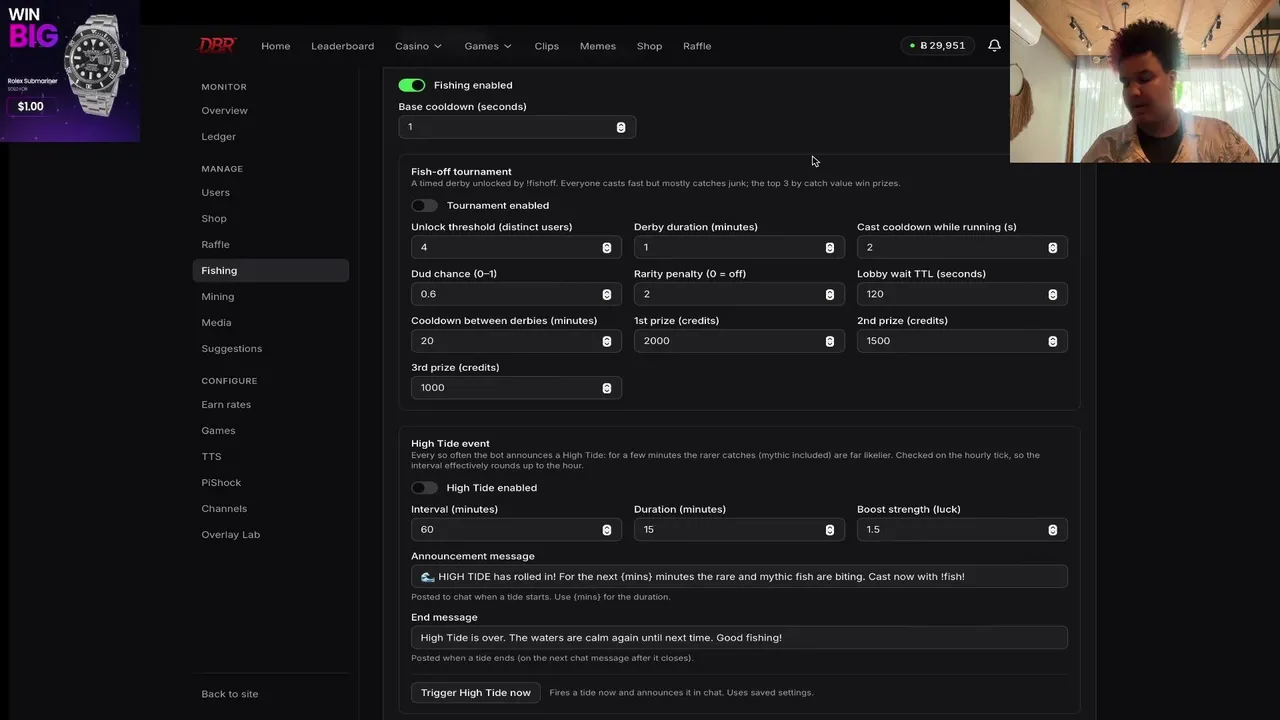
Task: Click the Cooldown between derbies stepper
Action: coord(606,341)
